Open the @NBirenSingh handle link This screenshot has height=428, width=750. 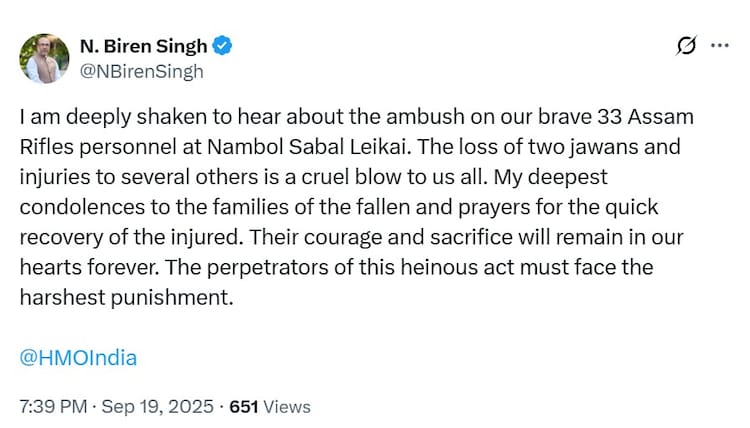tap(140, 70)
